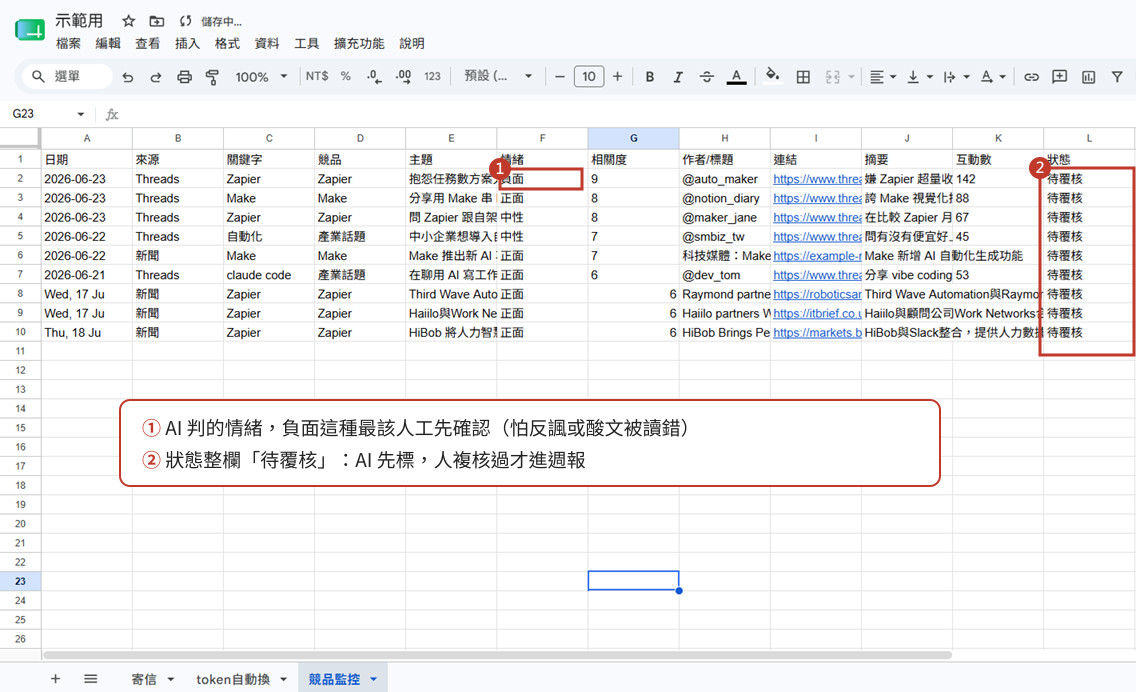
Task: Select the paint format roller
Action: point(212,77)
